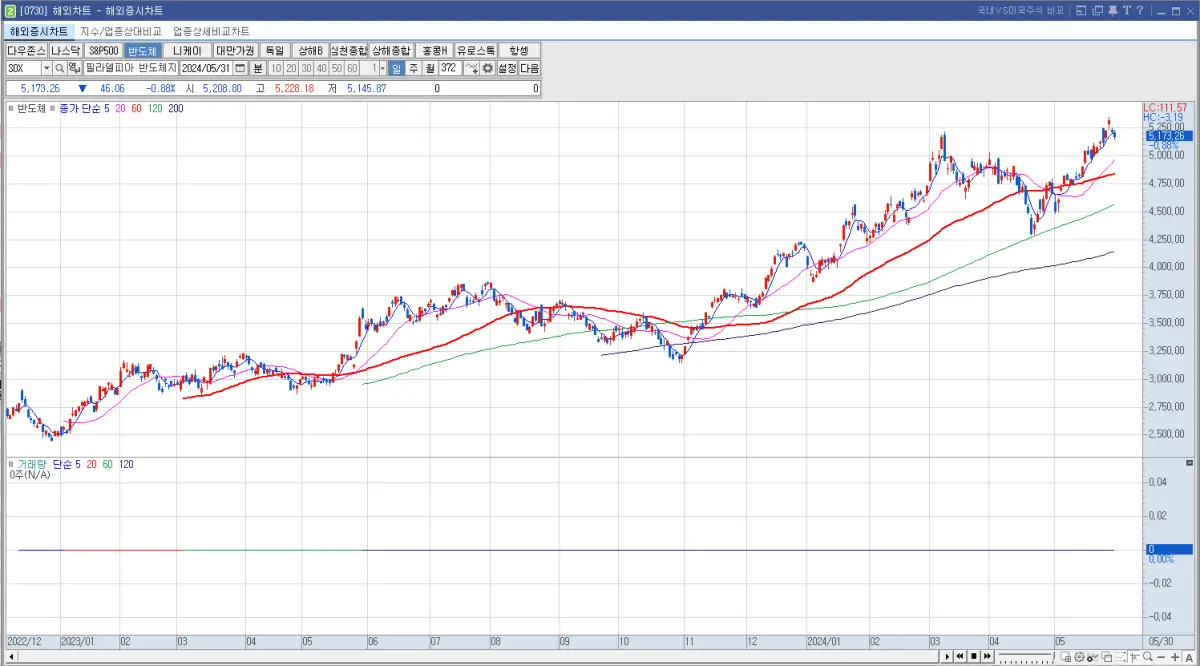Select the 30 minute interval button

(306, 68)
